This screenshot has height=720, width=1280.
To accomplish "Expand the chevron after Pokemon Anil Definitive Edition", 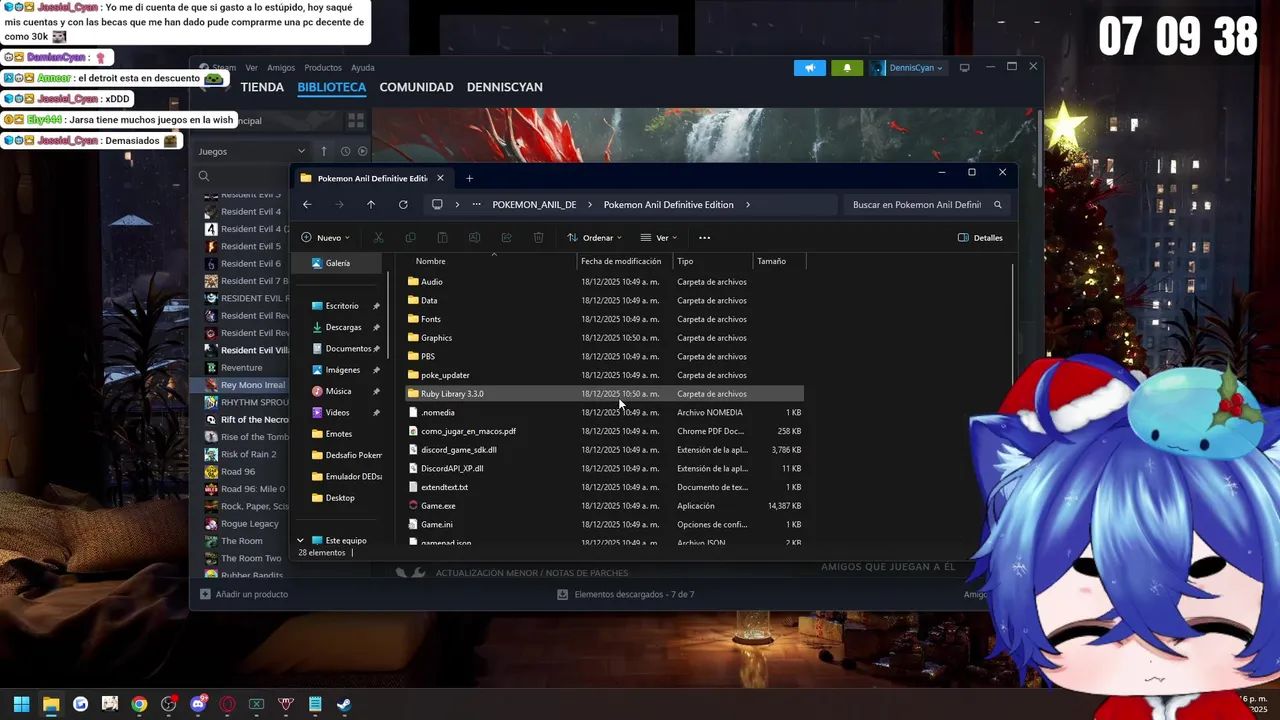I will 748,204.
